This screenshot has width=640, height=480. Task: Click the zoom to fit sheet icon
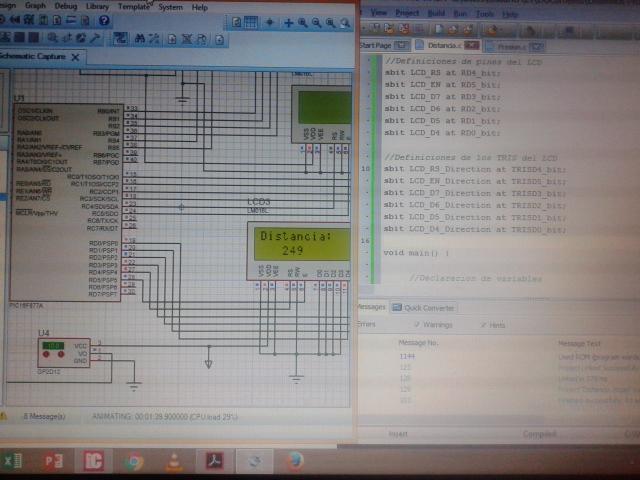[331, 24]
